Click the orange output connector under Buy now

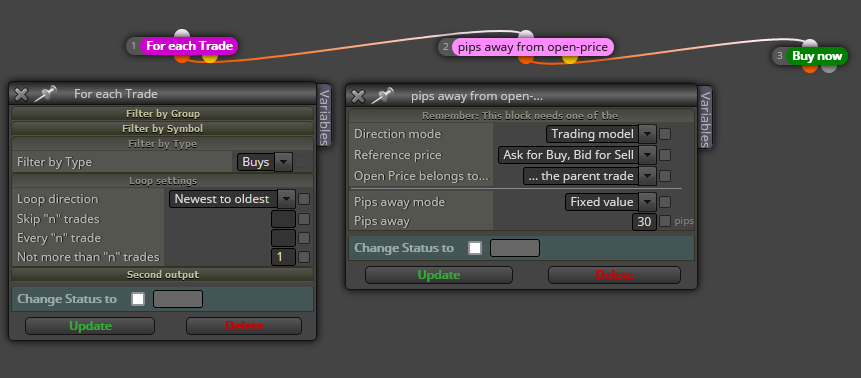tap(809, 67)
